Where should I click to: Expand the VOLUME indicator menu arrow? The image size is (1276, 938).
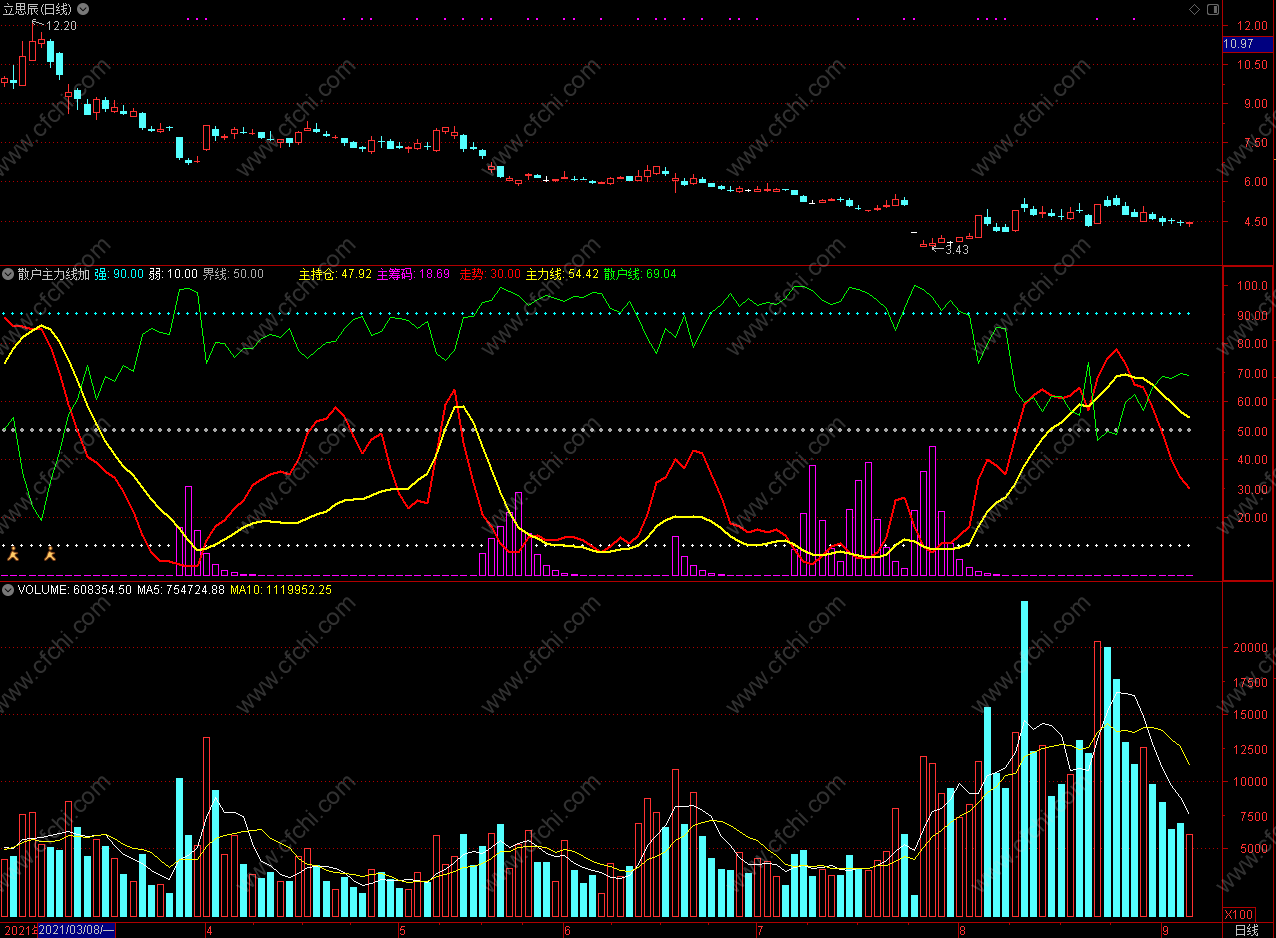point(9,590)
